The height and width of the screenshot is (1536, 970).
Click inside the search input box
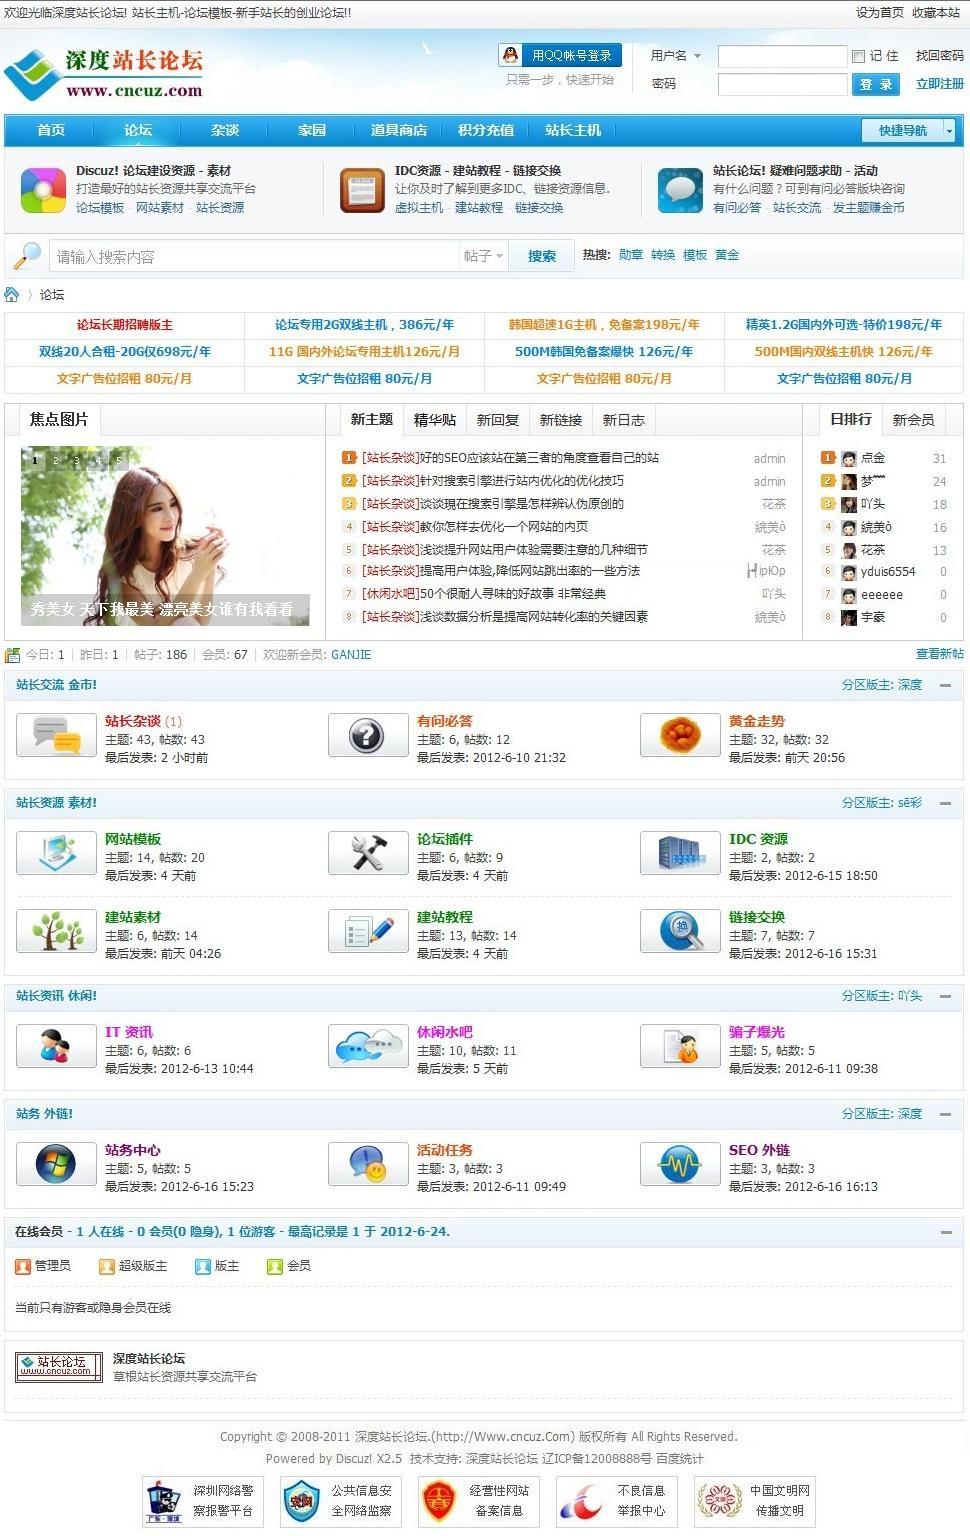tap(250, 256)
